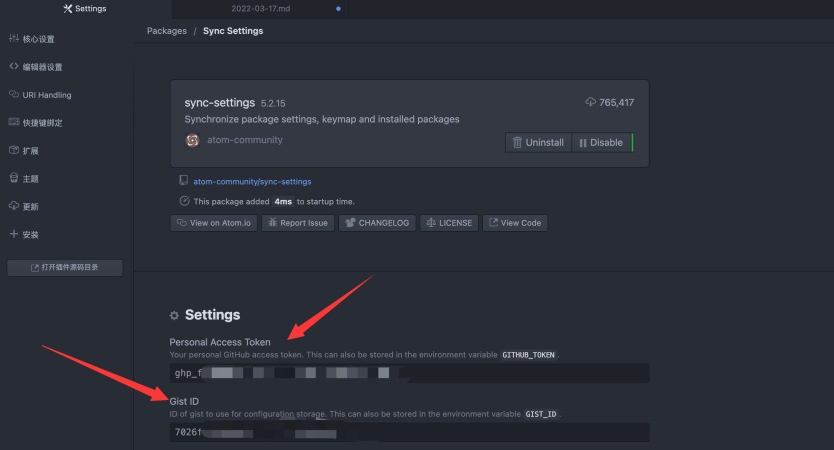Open 核心设置 in the settings sidebar

tap(38, 39)
